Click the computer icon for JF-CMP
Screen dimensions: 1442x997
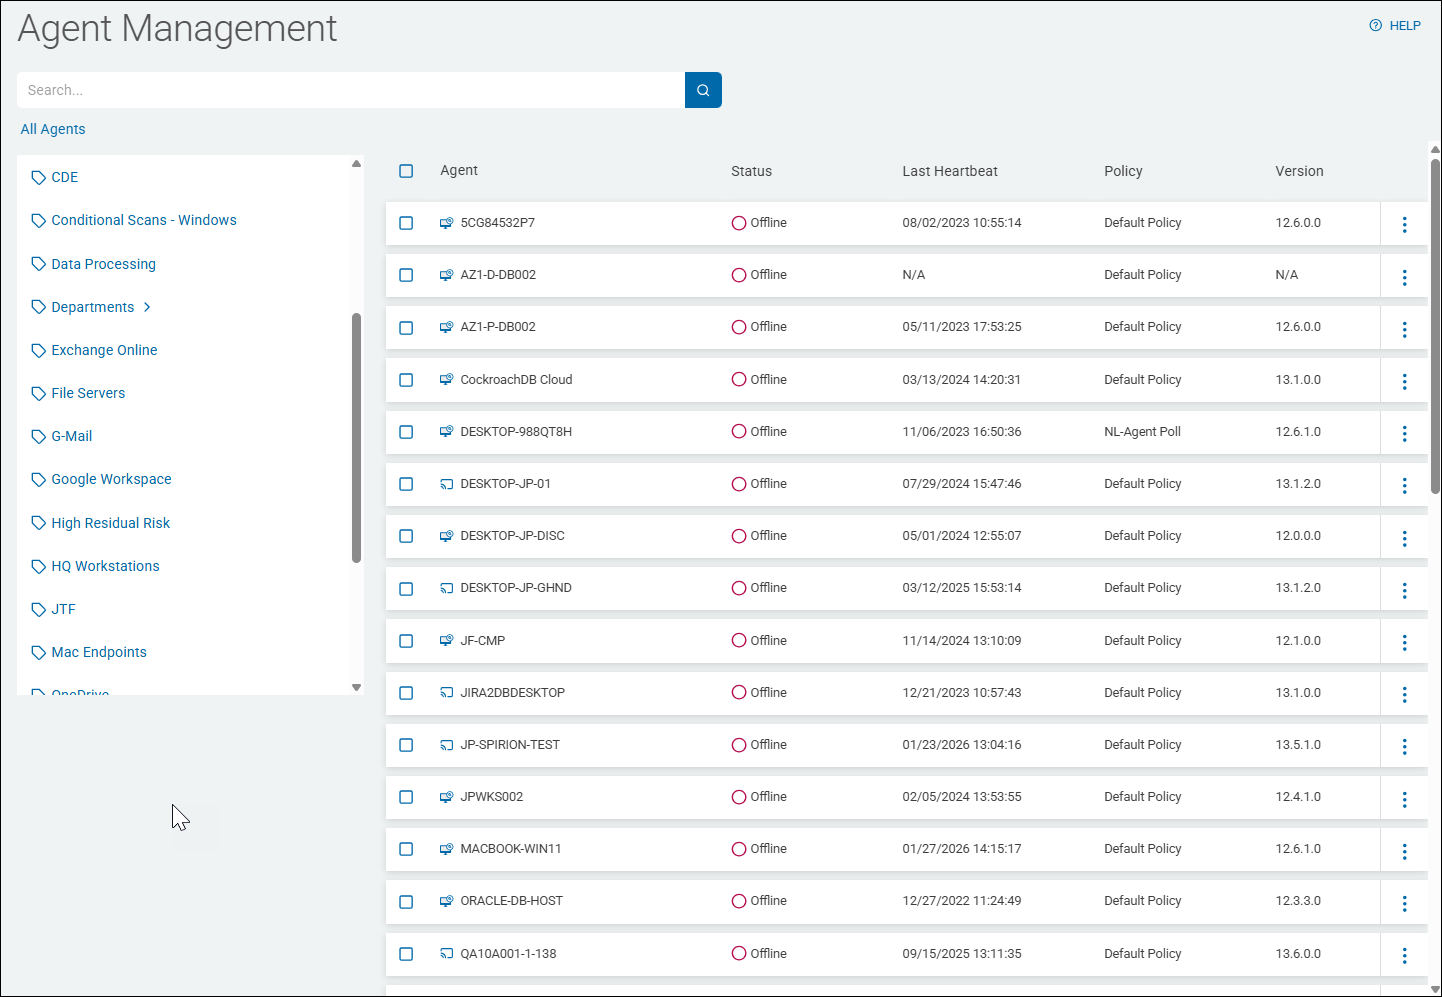tap(447, 641)
